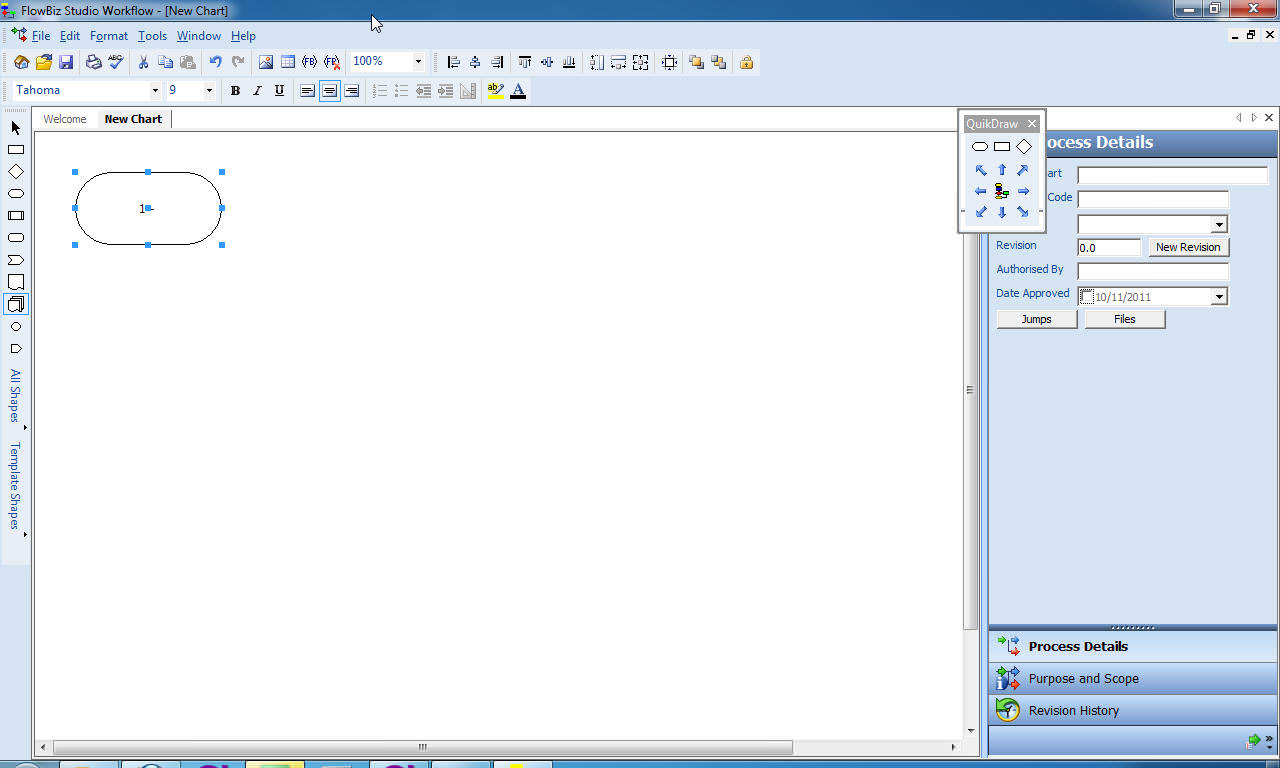Insert a table using the grid icon
This screenshot has width=1280, height=768.
(x=287, y=62)
